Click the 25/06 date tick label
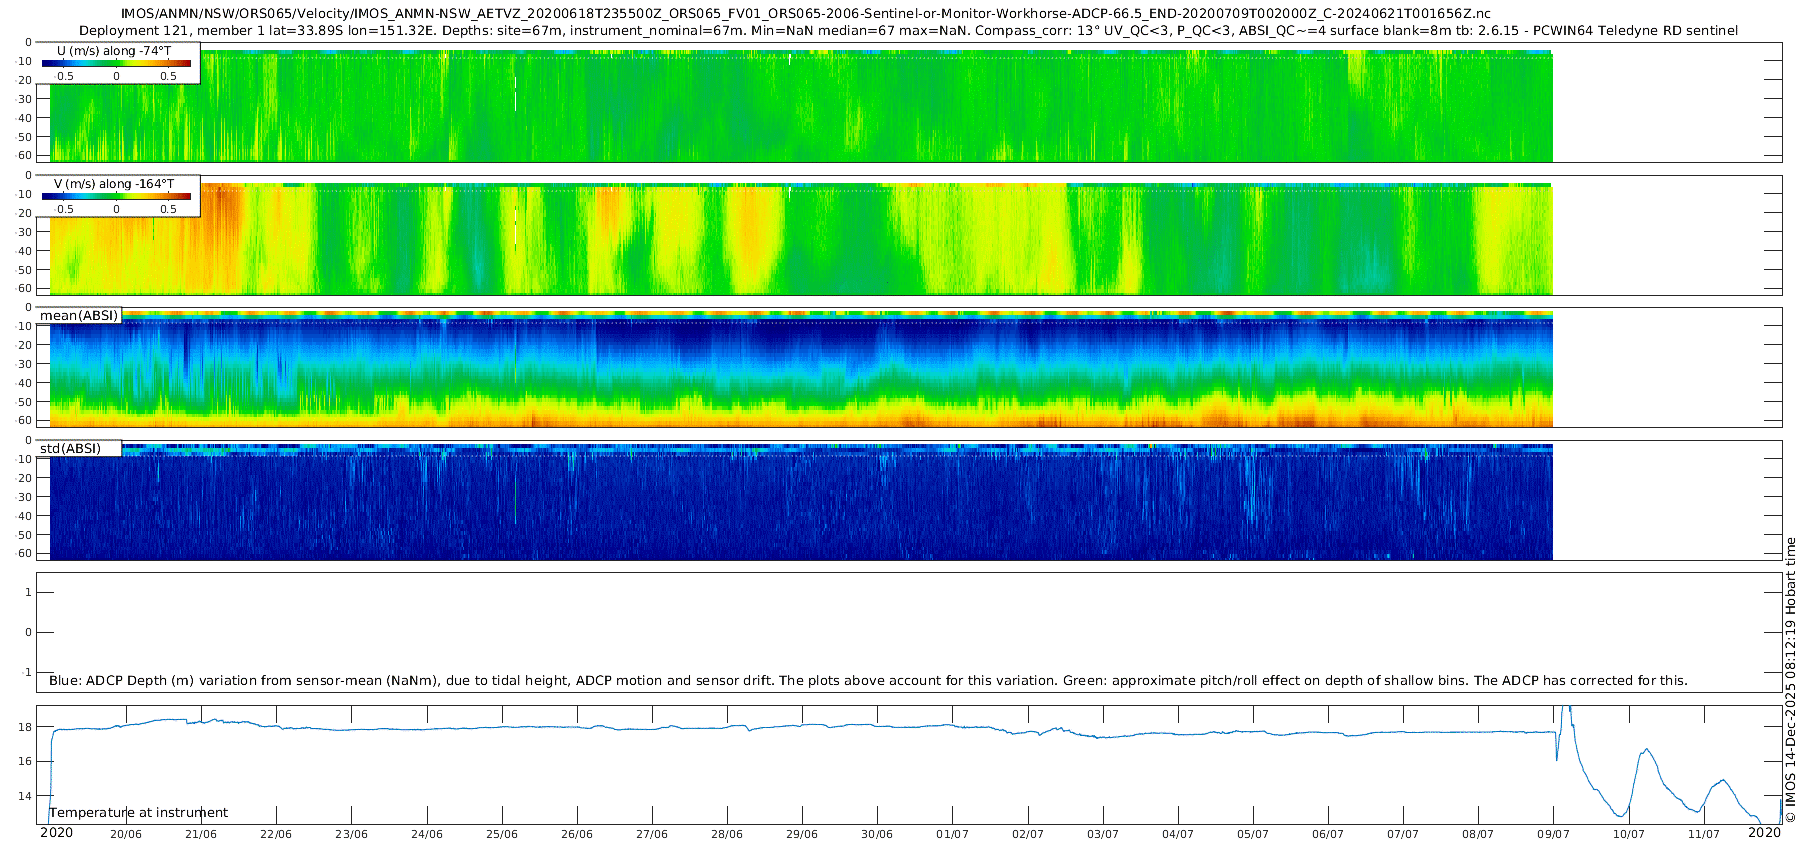Image resolution: width=1800 pixels, height=850 pixels. coord(502,835)
